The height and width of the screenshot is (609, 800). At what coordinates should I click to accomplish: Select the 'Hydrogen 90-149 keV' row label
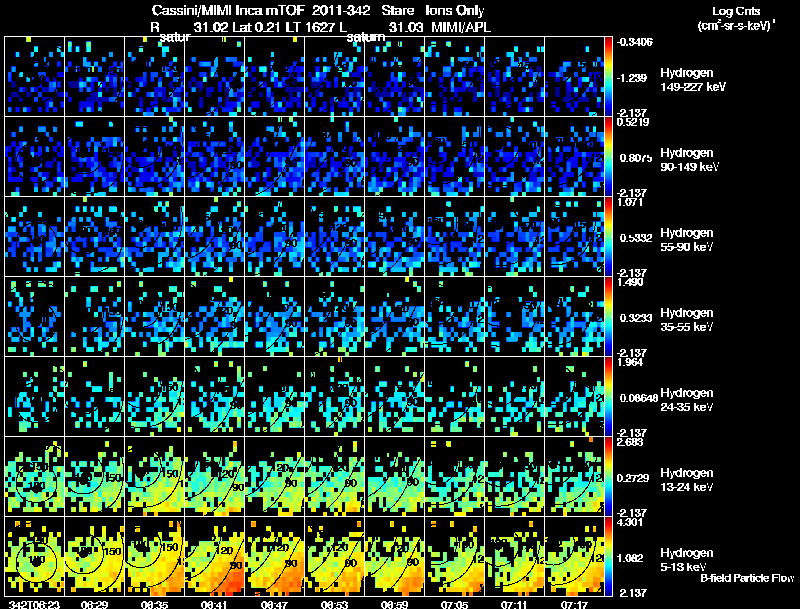[689, 160]
